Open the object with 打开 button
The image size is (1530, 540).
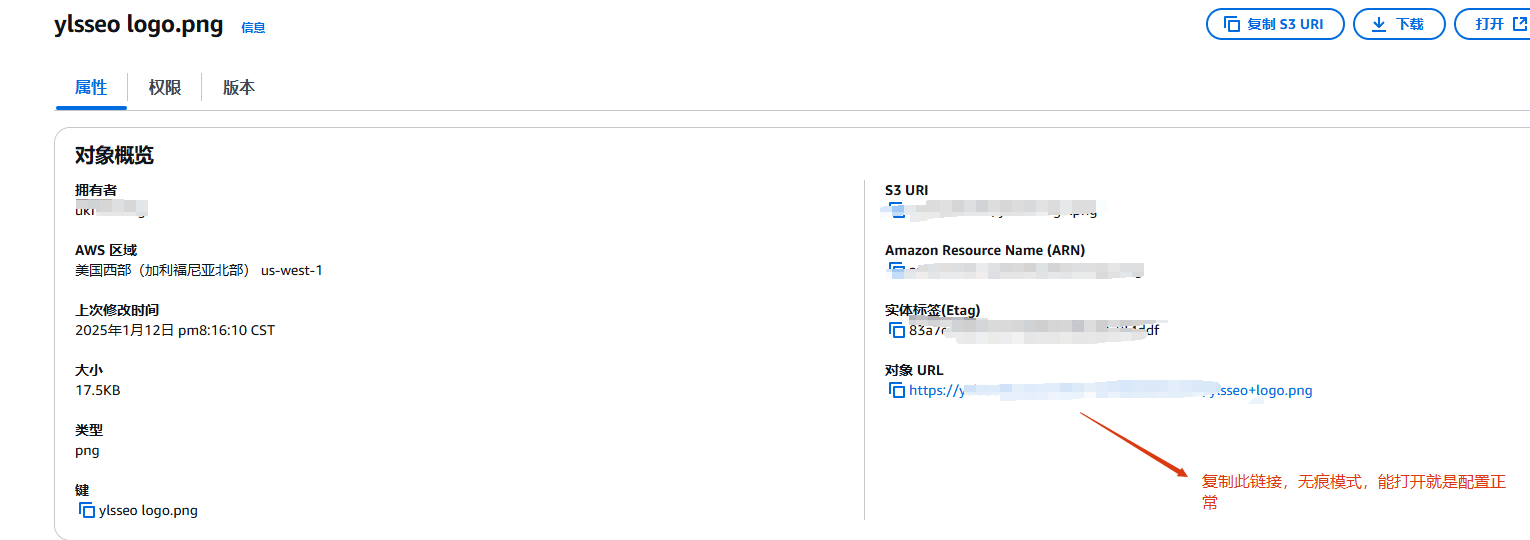pos(1492,24)
